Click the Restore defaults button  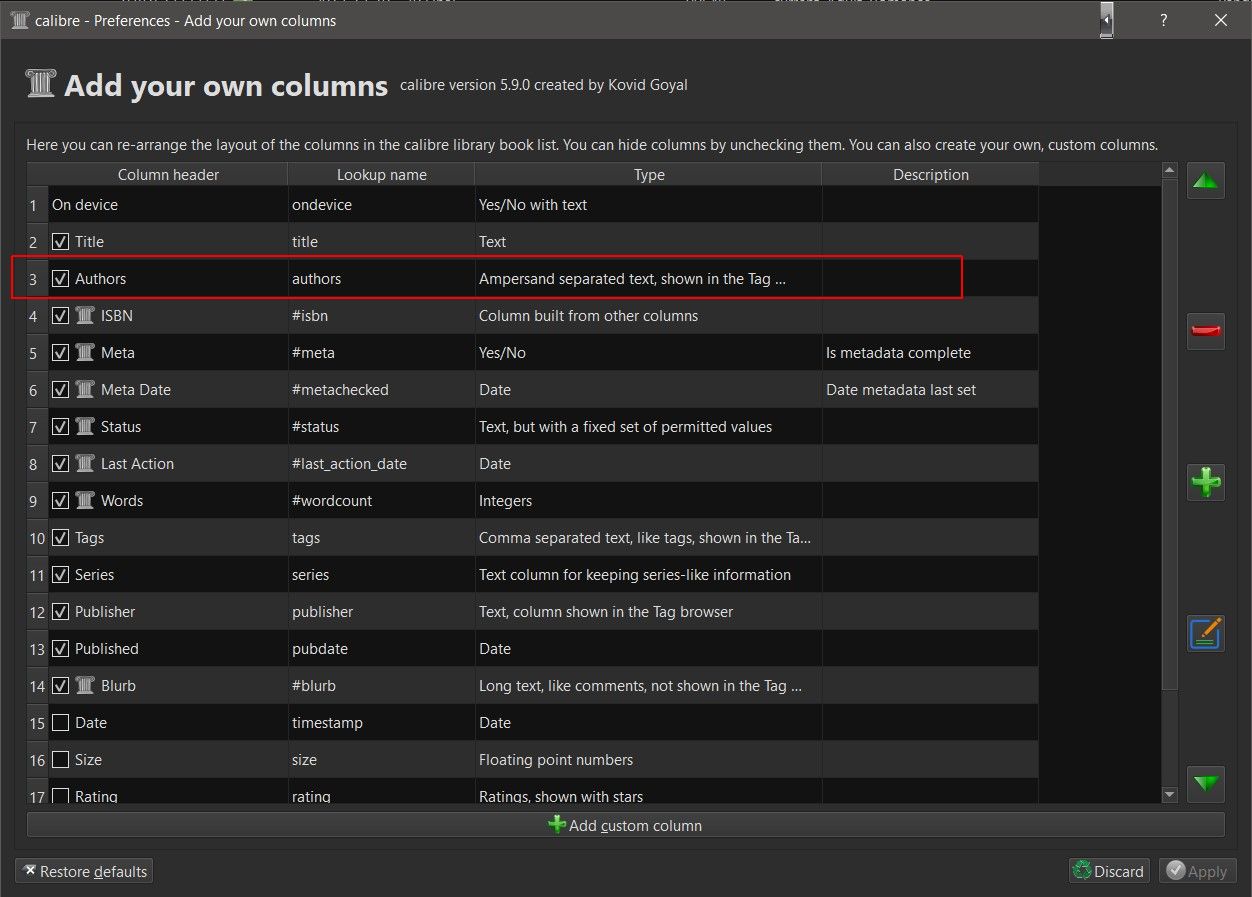(85, 871)
